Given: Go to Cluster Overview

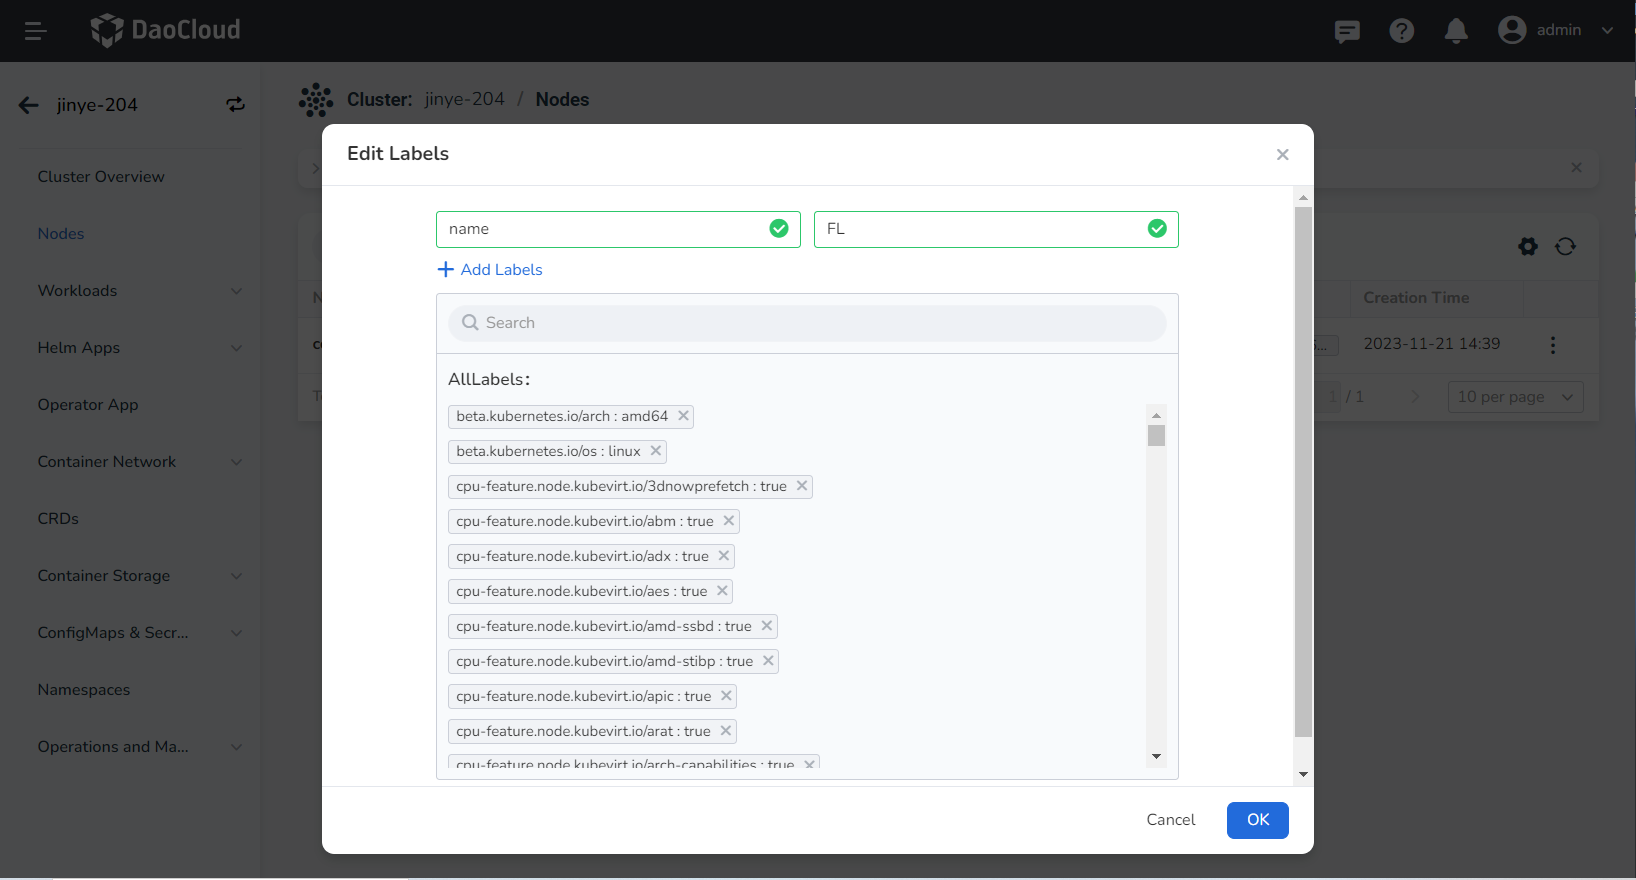Looking at the screenshot, I should (101, 177).
